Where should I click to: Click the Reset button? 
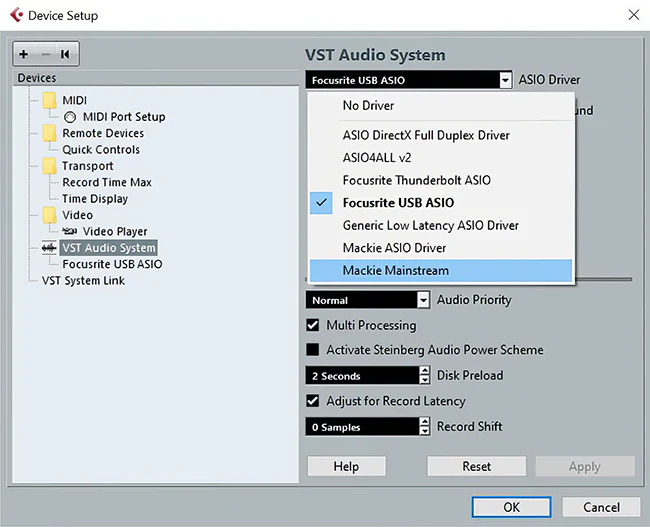(477, 466)
